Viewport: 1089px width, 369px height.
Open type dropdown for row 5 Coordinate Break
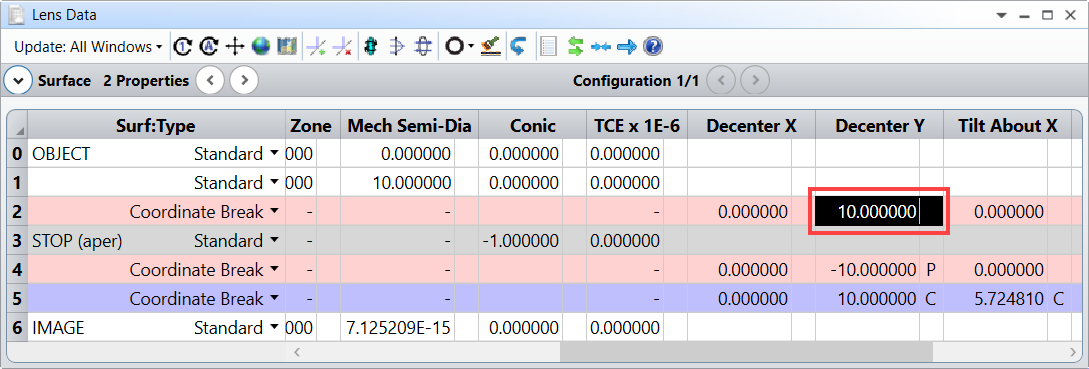[274, 299]
